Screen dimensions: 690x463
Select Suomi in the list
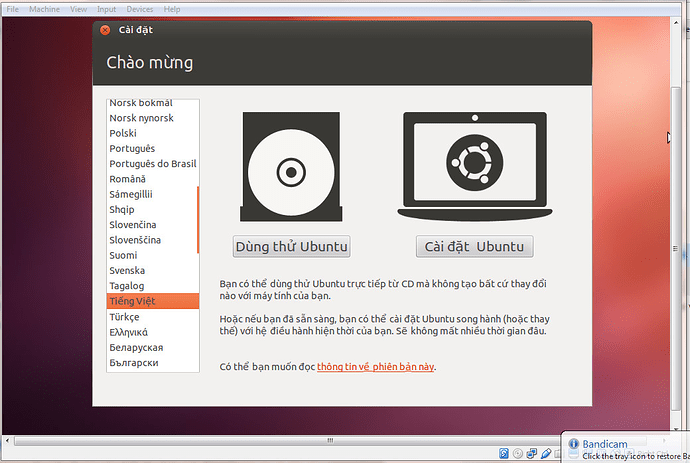point(152,255)
